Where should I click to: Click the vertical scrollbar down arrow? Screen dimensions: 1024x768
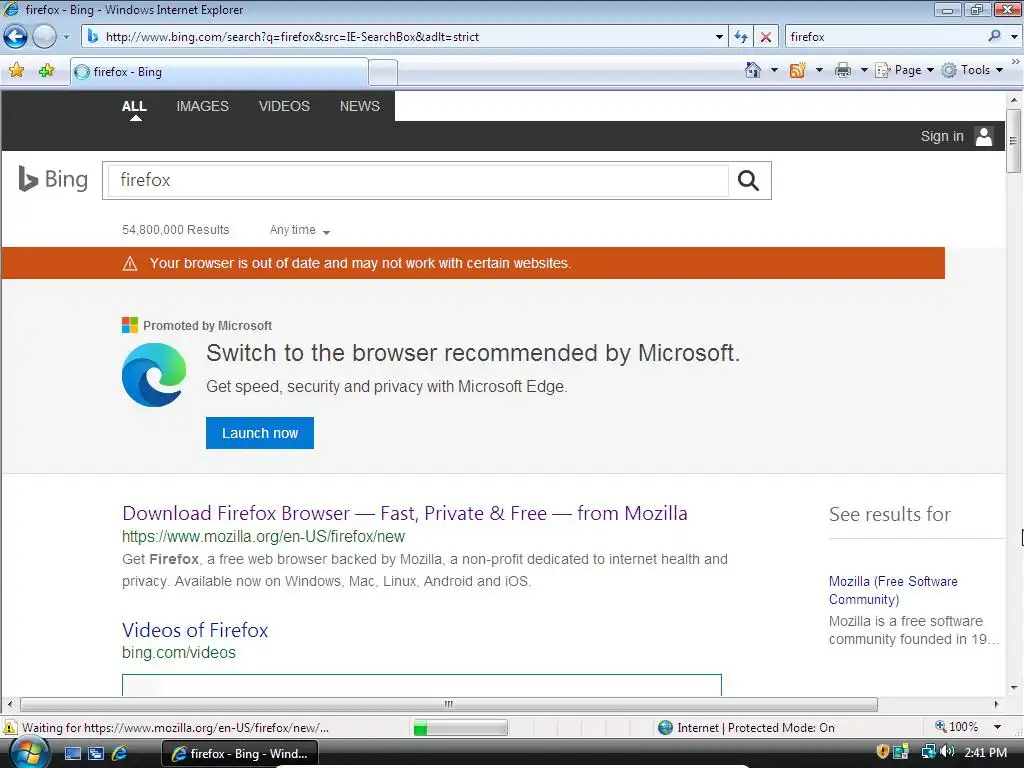point(1014,687)
